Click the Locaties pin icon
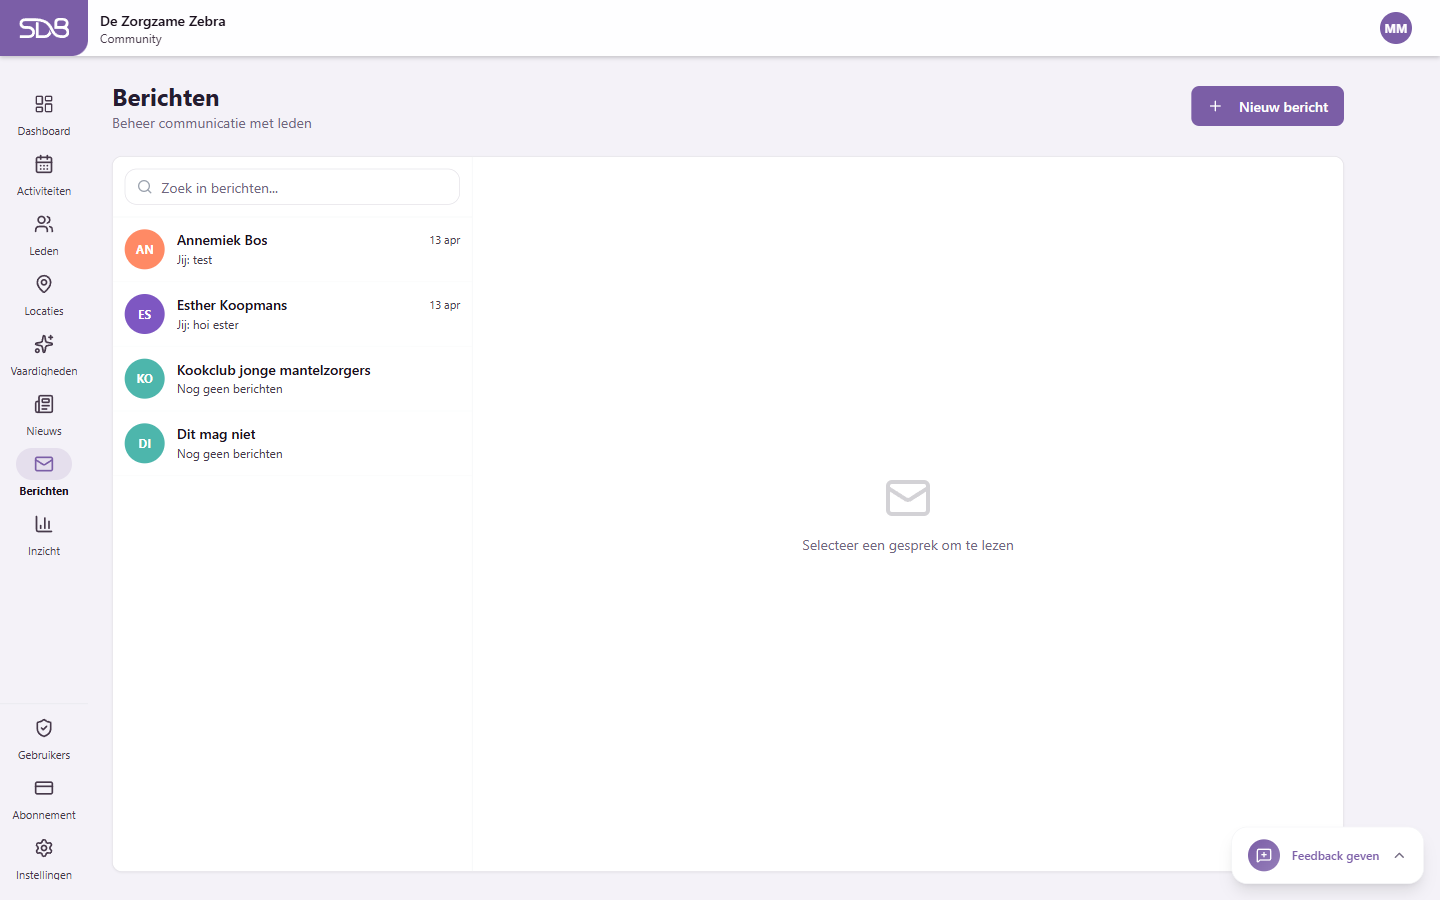Viewport: 1440px width, 900px height. coord(44,284)
